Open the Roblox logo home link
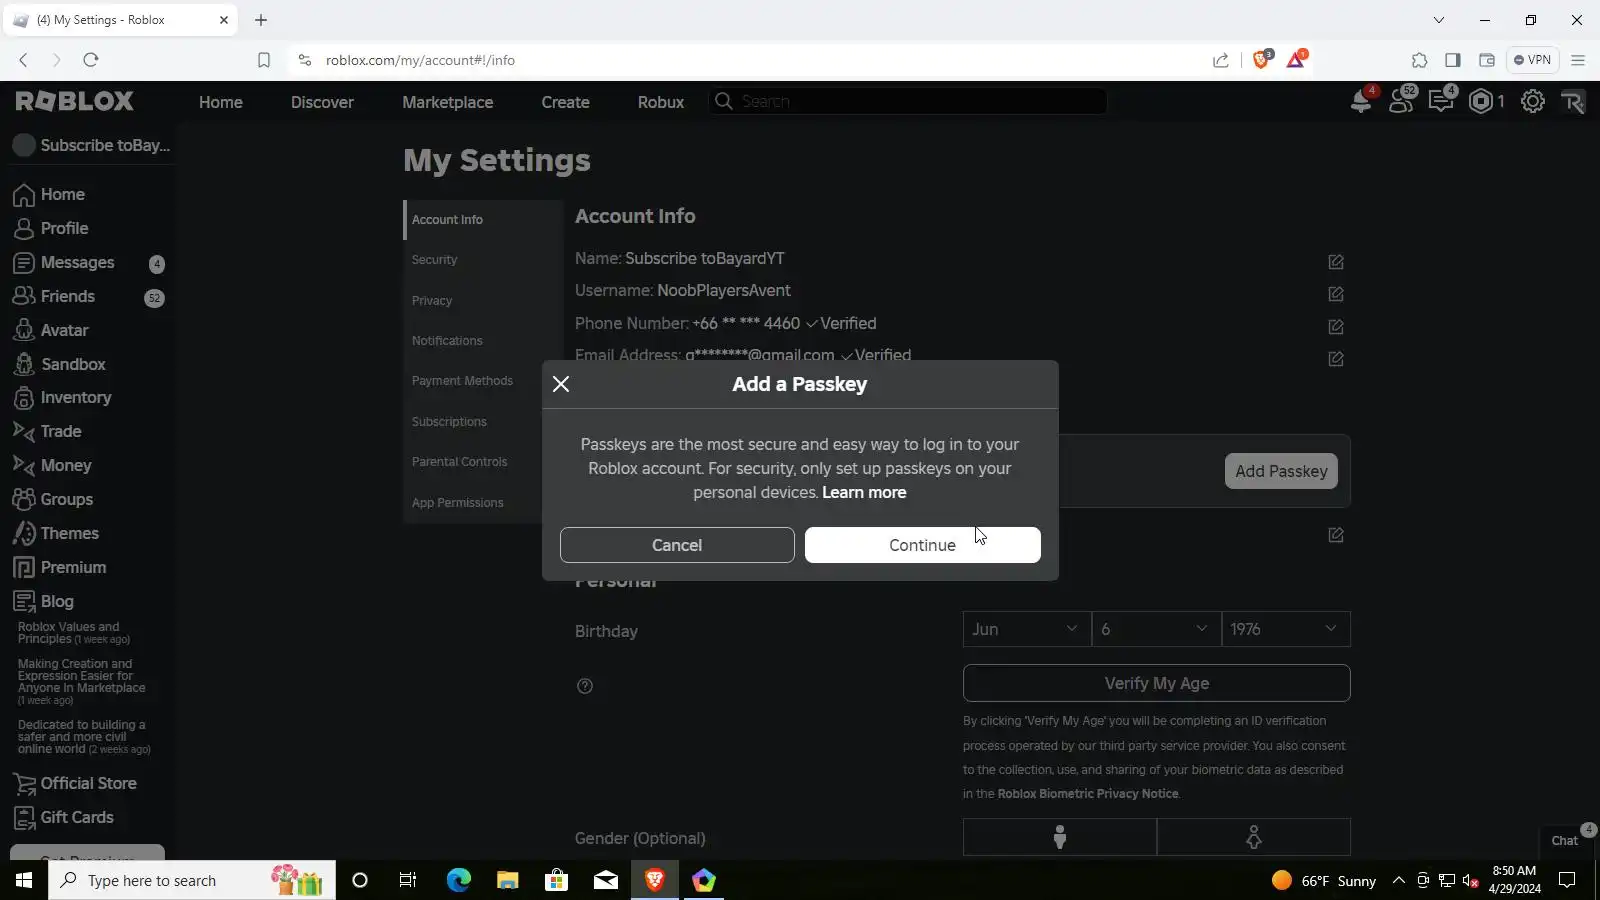 tap(75, 101)
